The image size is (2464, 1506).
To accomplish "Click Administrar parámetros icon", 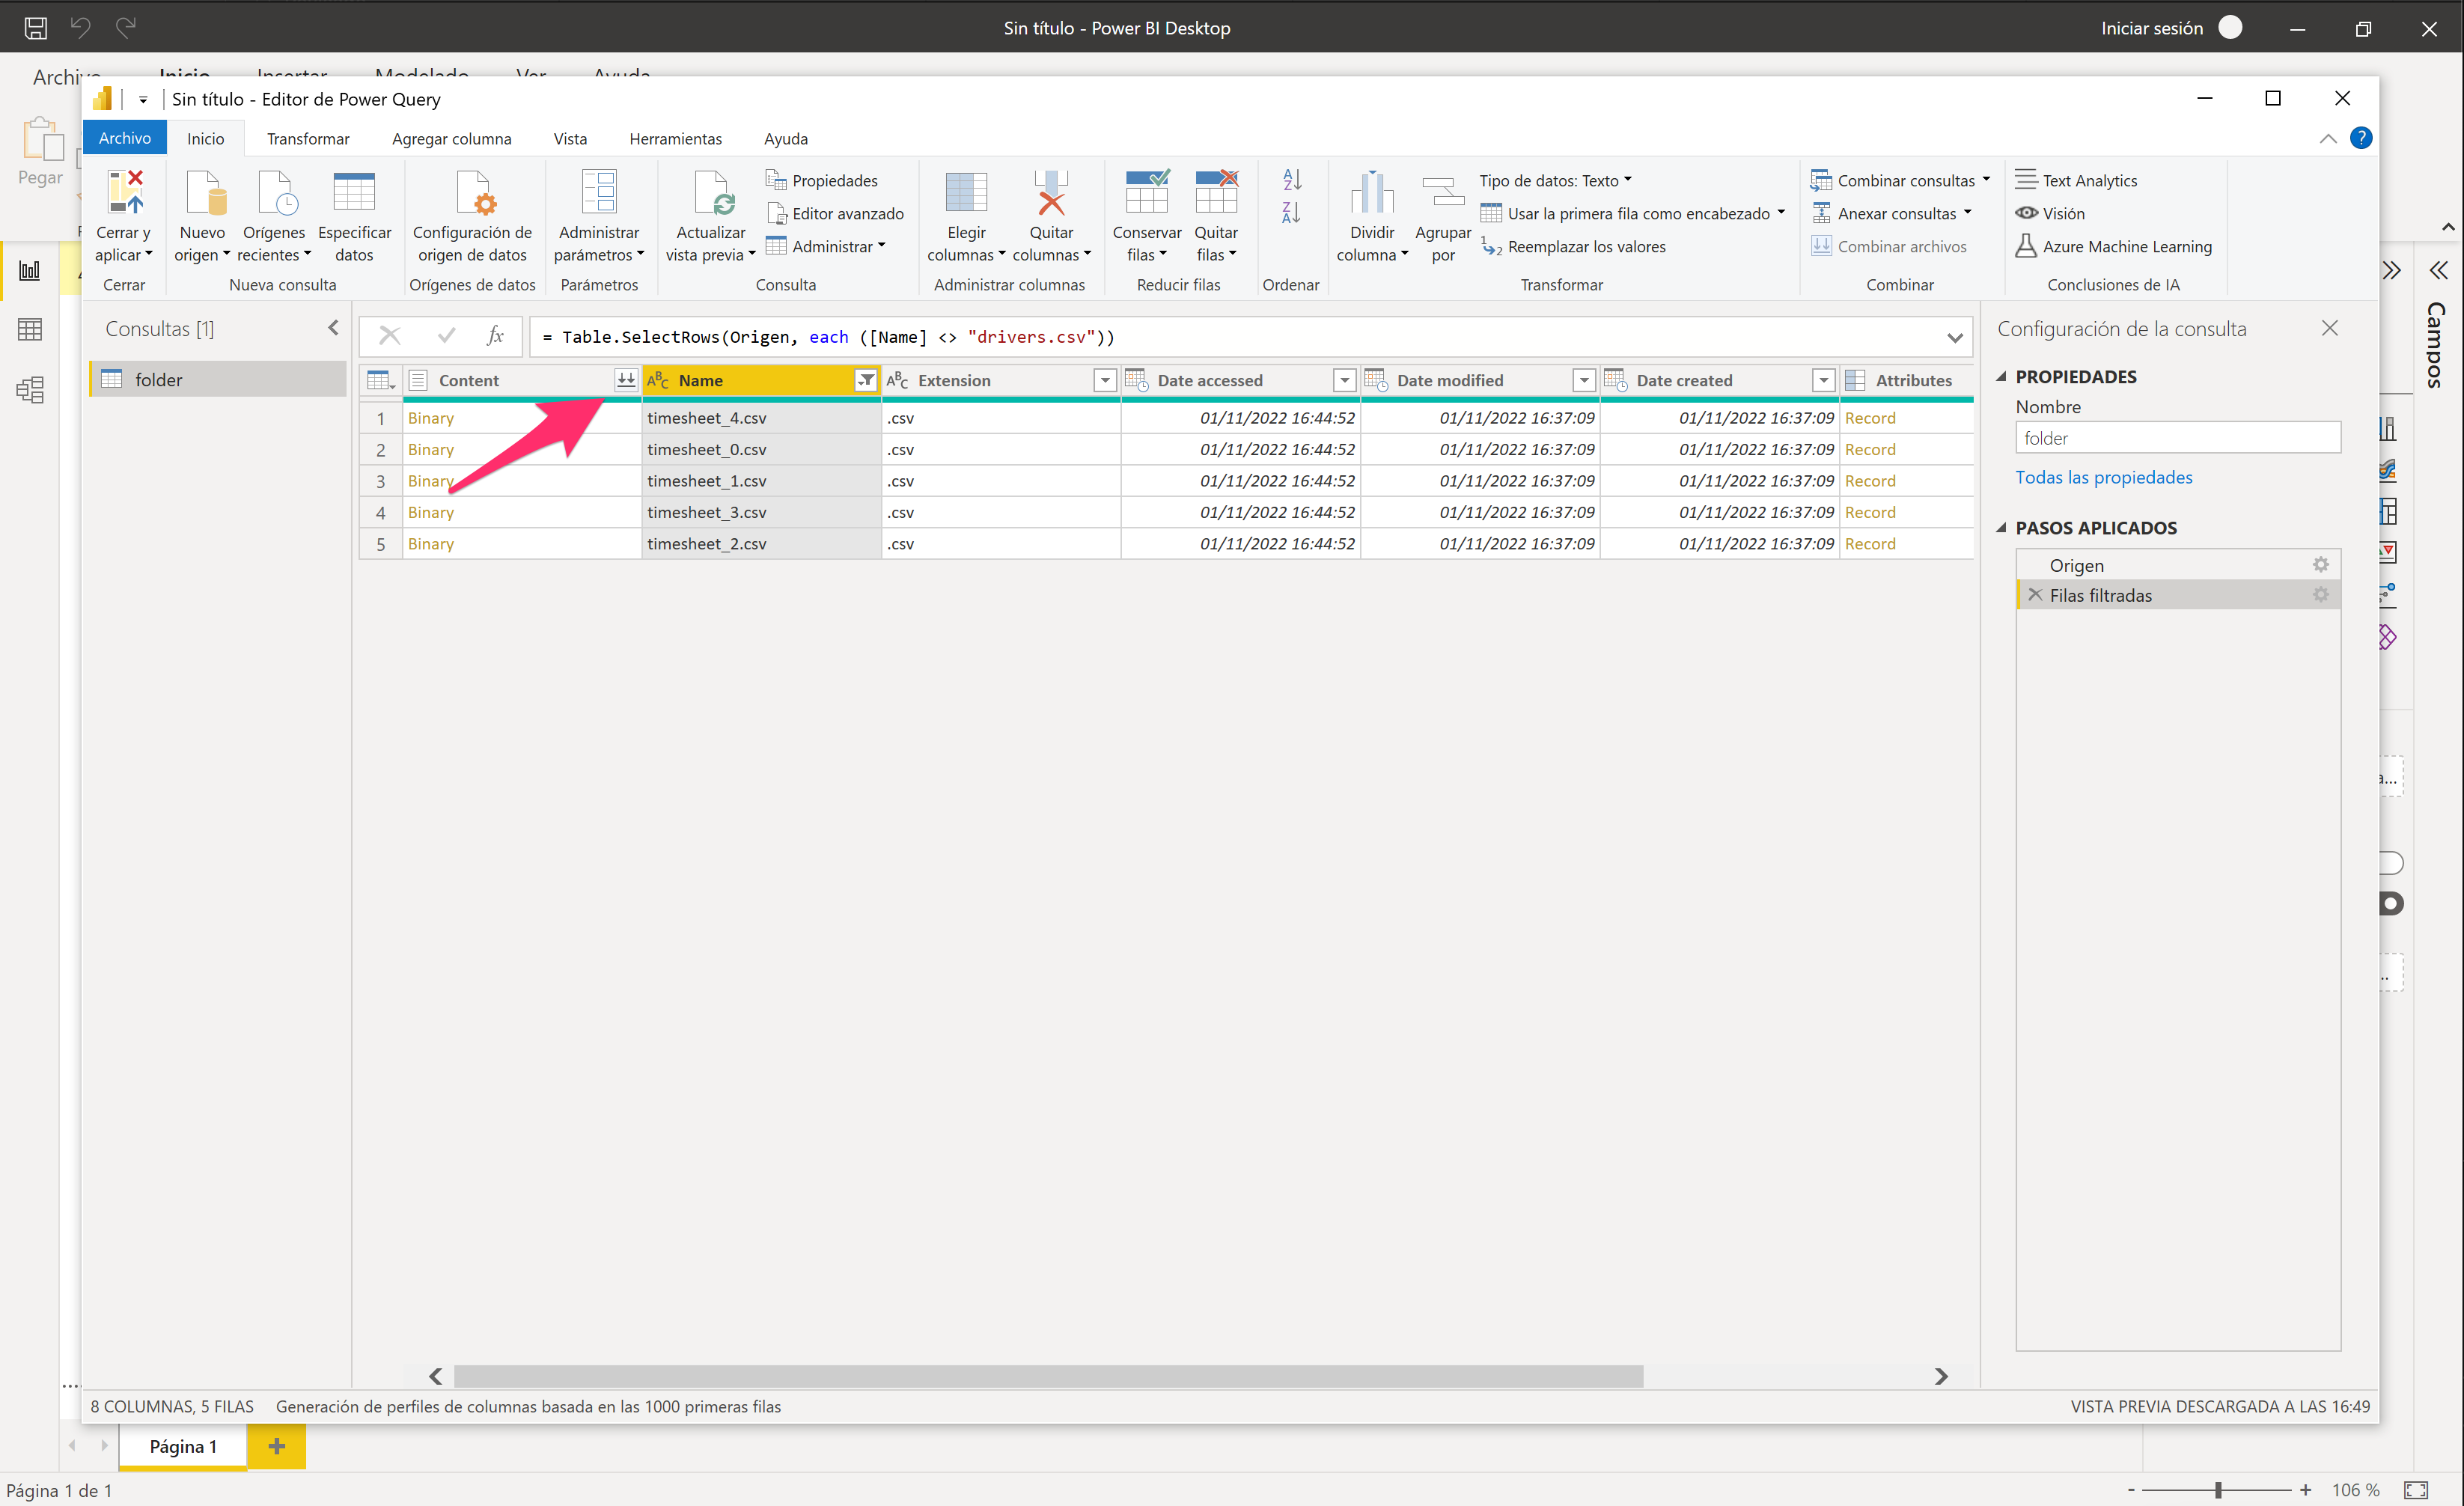I will [x=599, y=192].
